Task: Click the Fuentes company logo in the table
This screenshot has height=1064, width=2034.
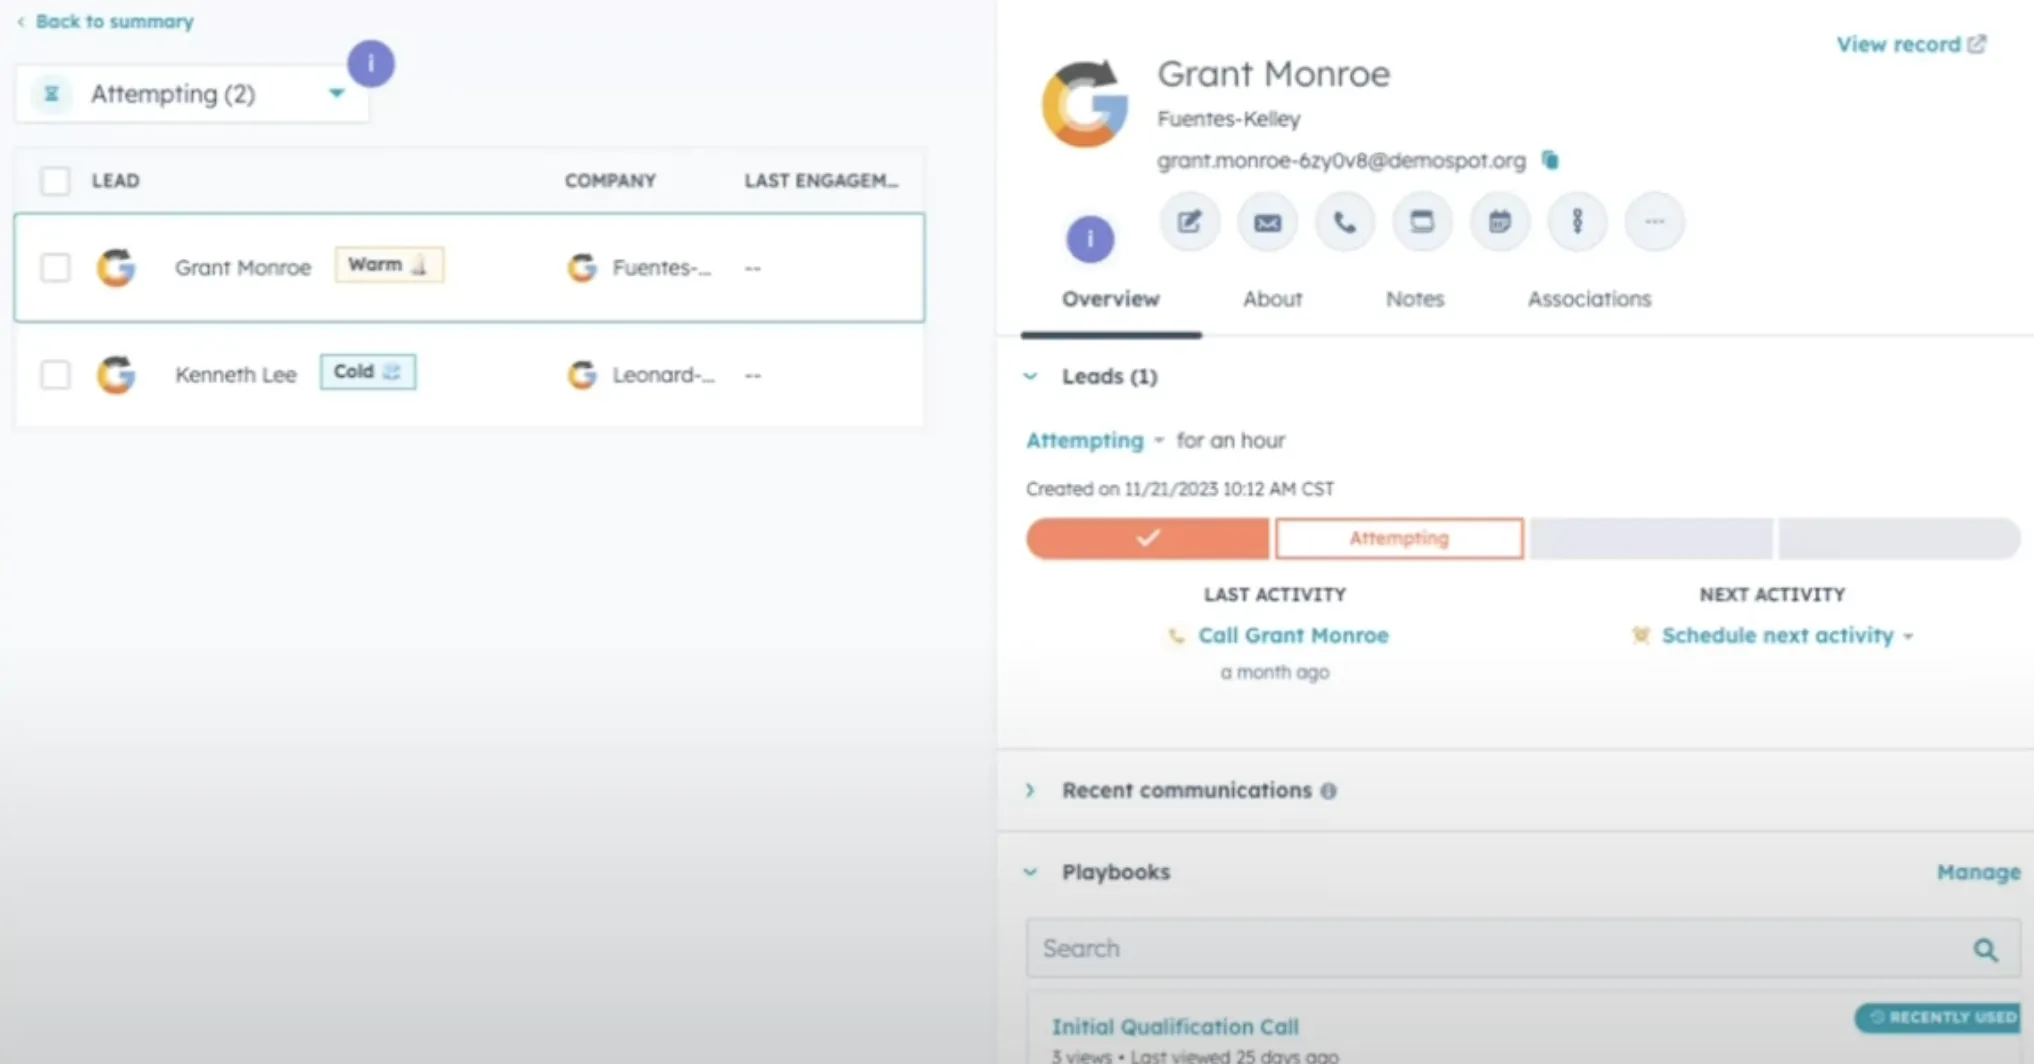Action: (x=582, y=267)
